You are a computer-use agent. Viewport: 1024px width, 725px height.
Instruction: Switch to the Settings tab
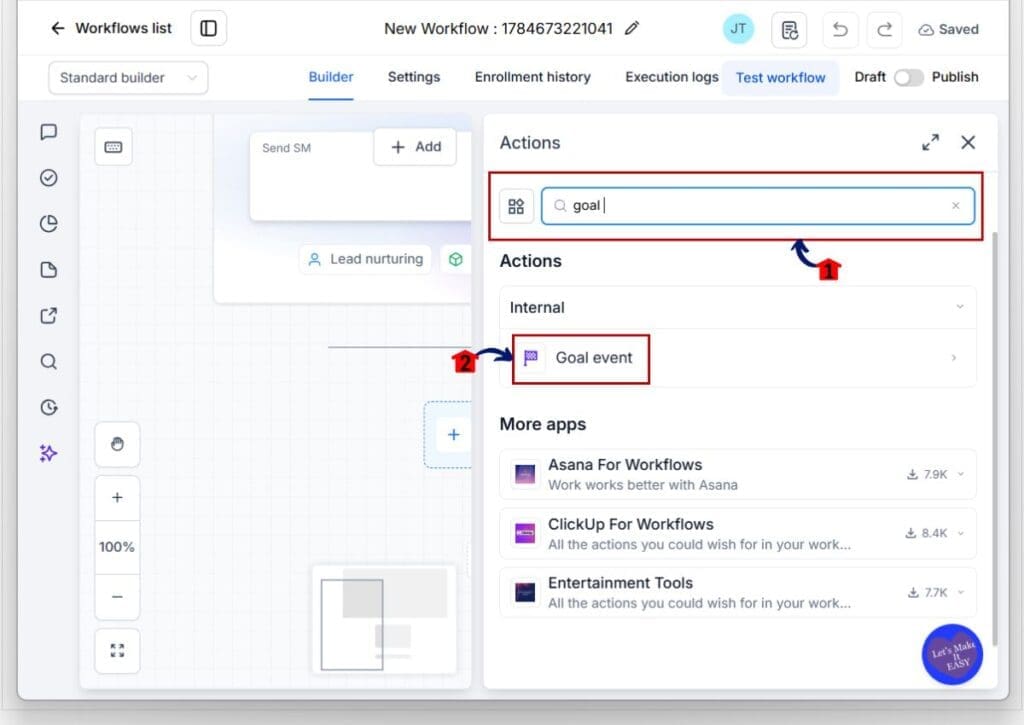coord(413,77)
